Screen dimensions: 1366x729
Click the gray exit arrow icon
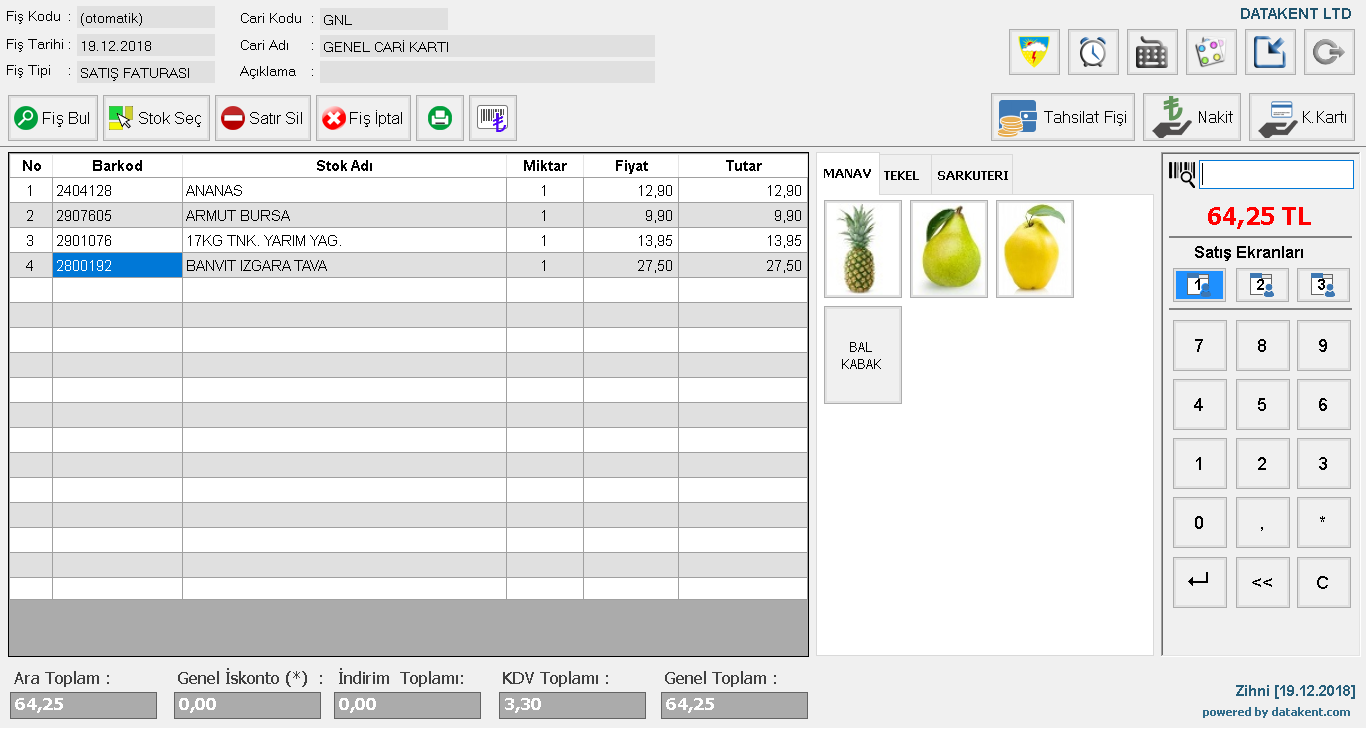tap(1329, 52)
